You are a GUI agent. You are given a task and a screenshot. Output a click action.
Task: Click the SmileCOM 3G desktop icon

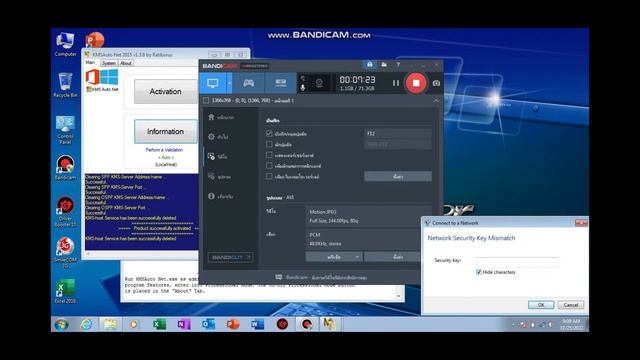65,253
